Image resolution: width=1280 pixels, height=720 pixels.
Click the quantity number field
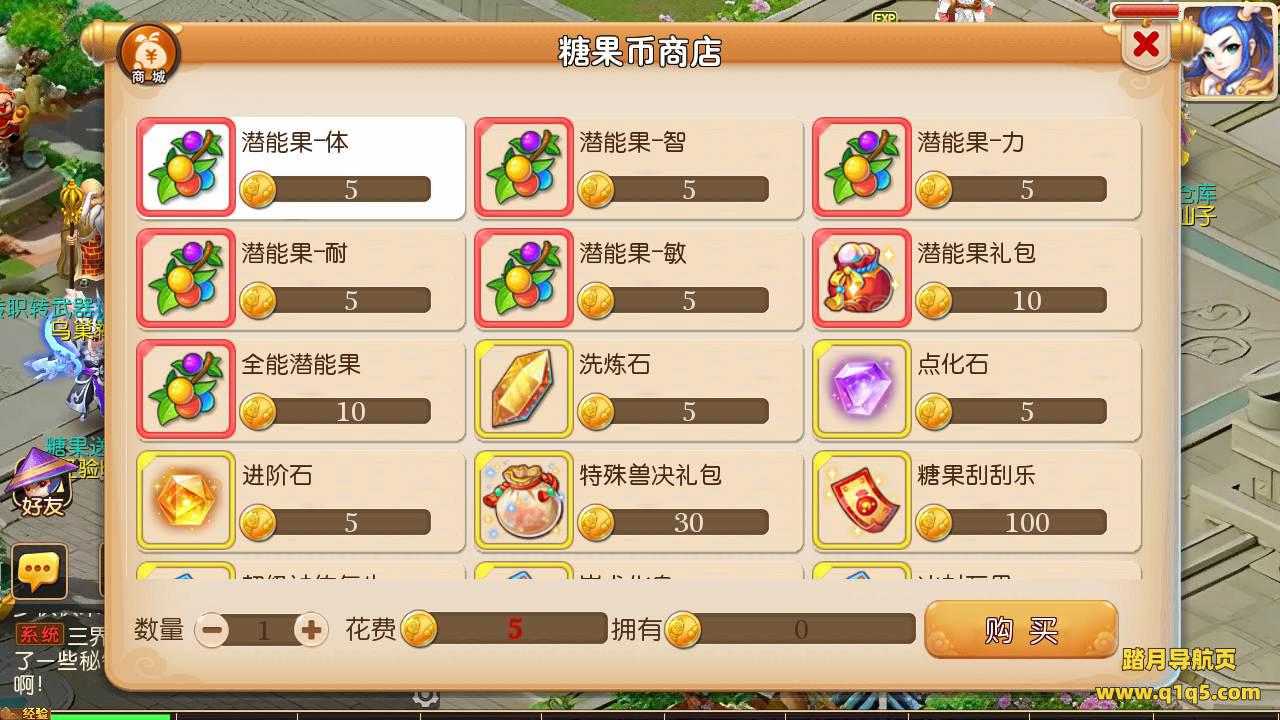(263, 630)
